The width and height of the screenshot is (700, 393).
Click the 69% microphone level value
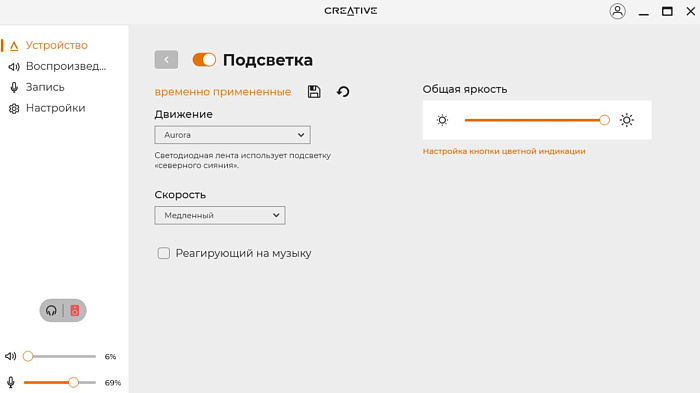point(112,383)
